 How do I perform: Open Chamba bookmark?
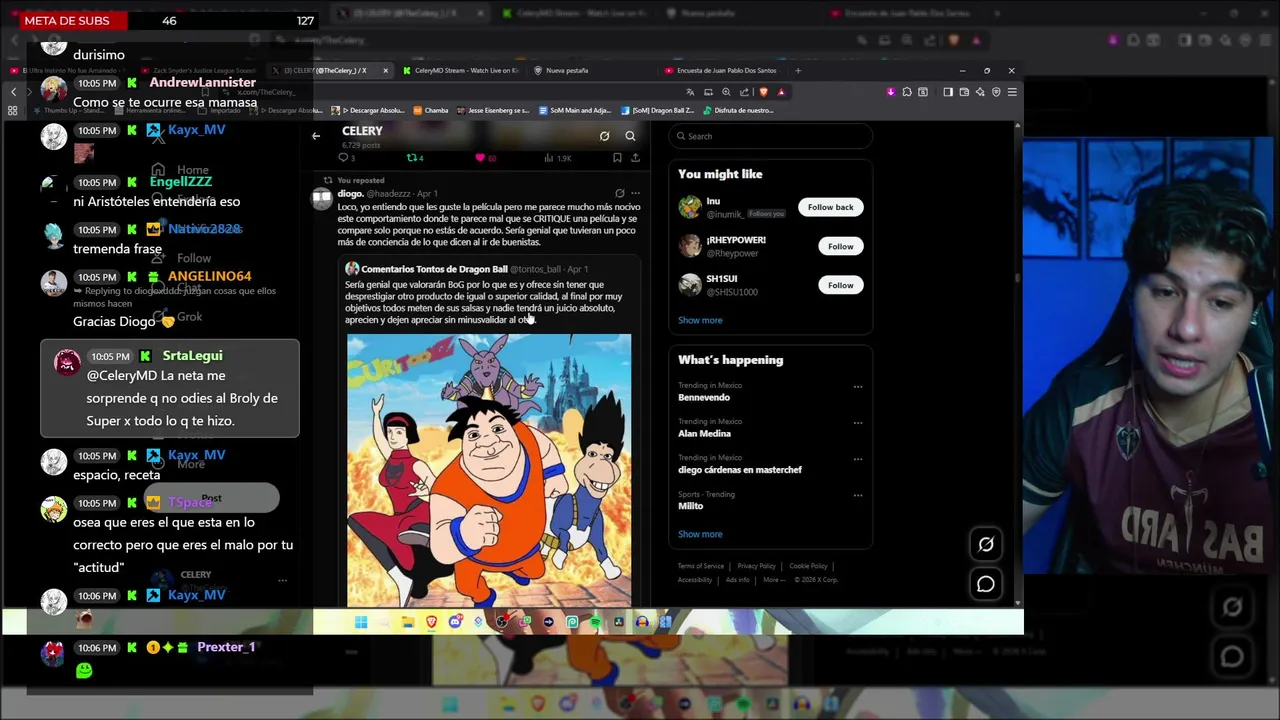[431, 110]
